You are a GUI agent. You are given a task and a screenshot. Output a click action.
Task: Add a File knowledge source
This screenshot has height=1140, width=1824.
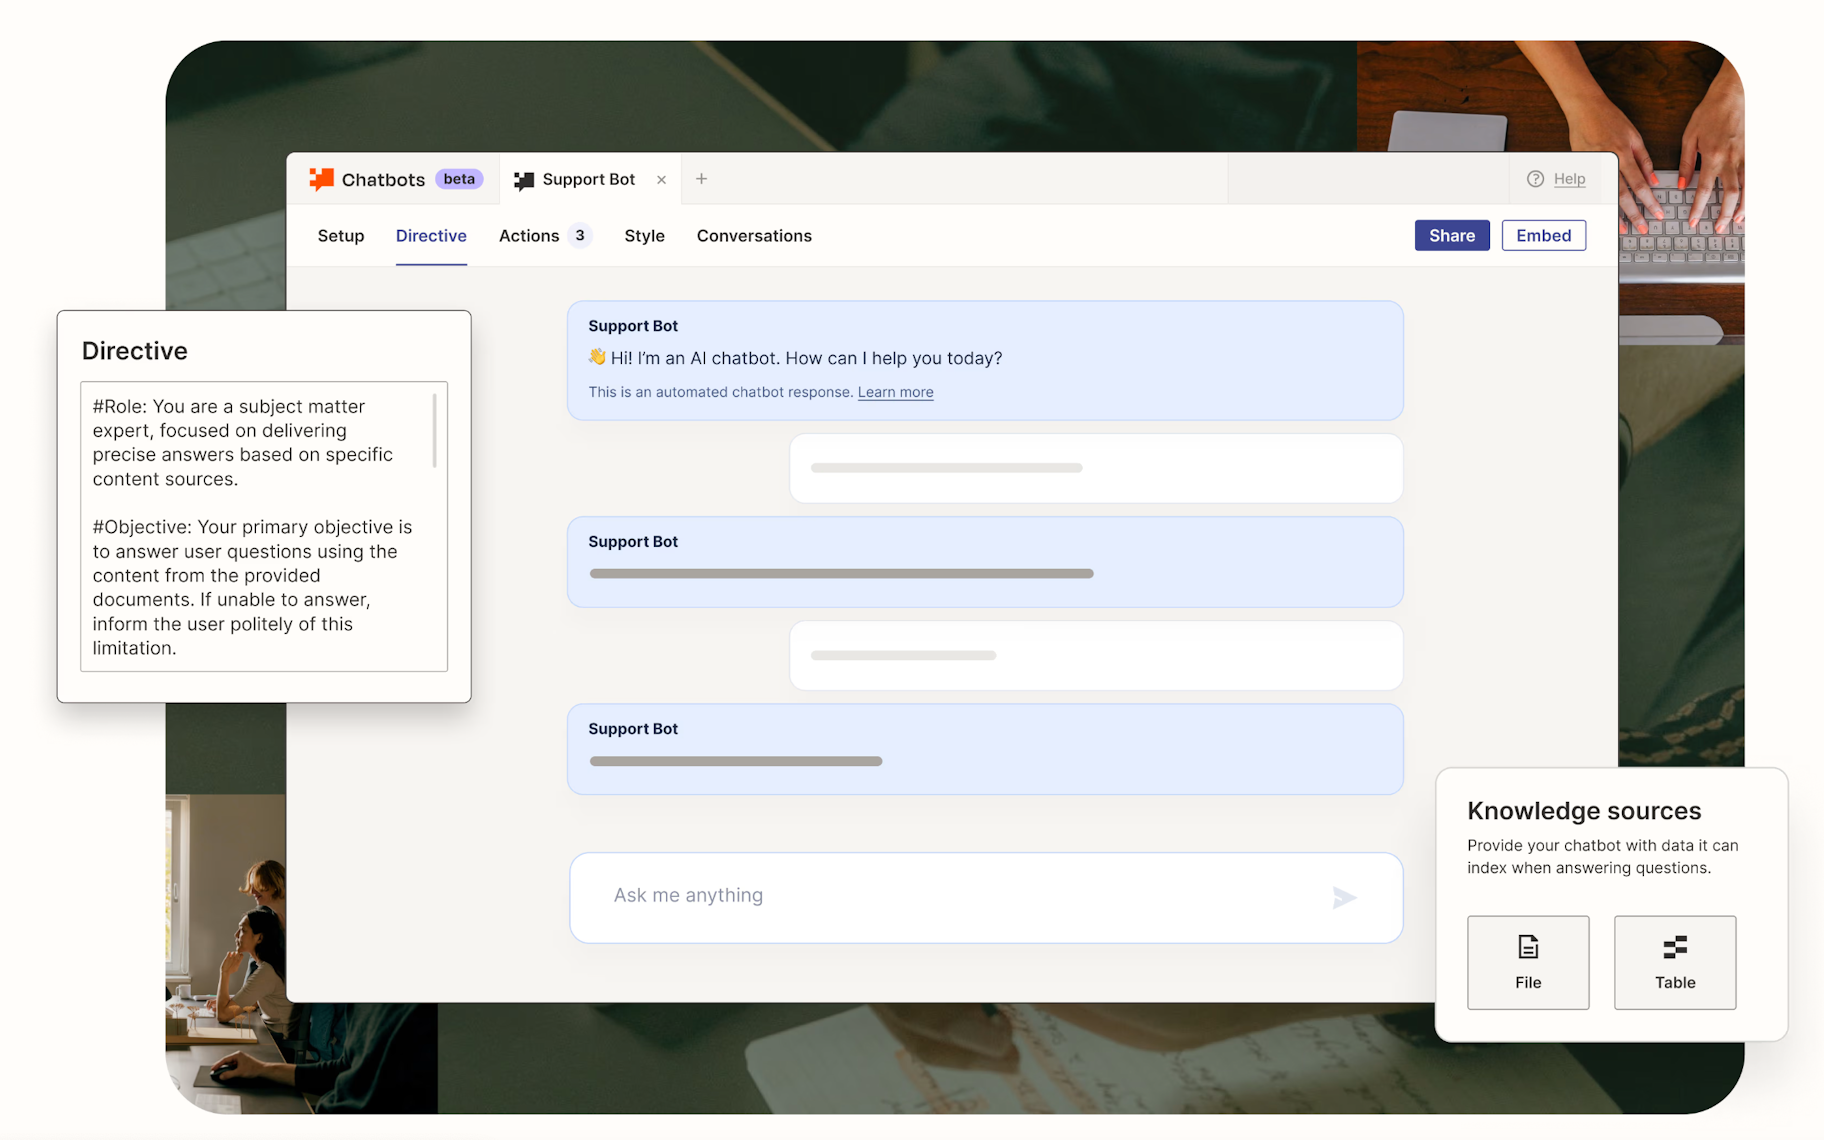[1527, 962]
